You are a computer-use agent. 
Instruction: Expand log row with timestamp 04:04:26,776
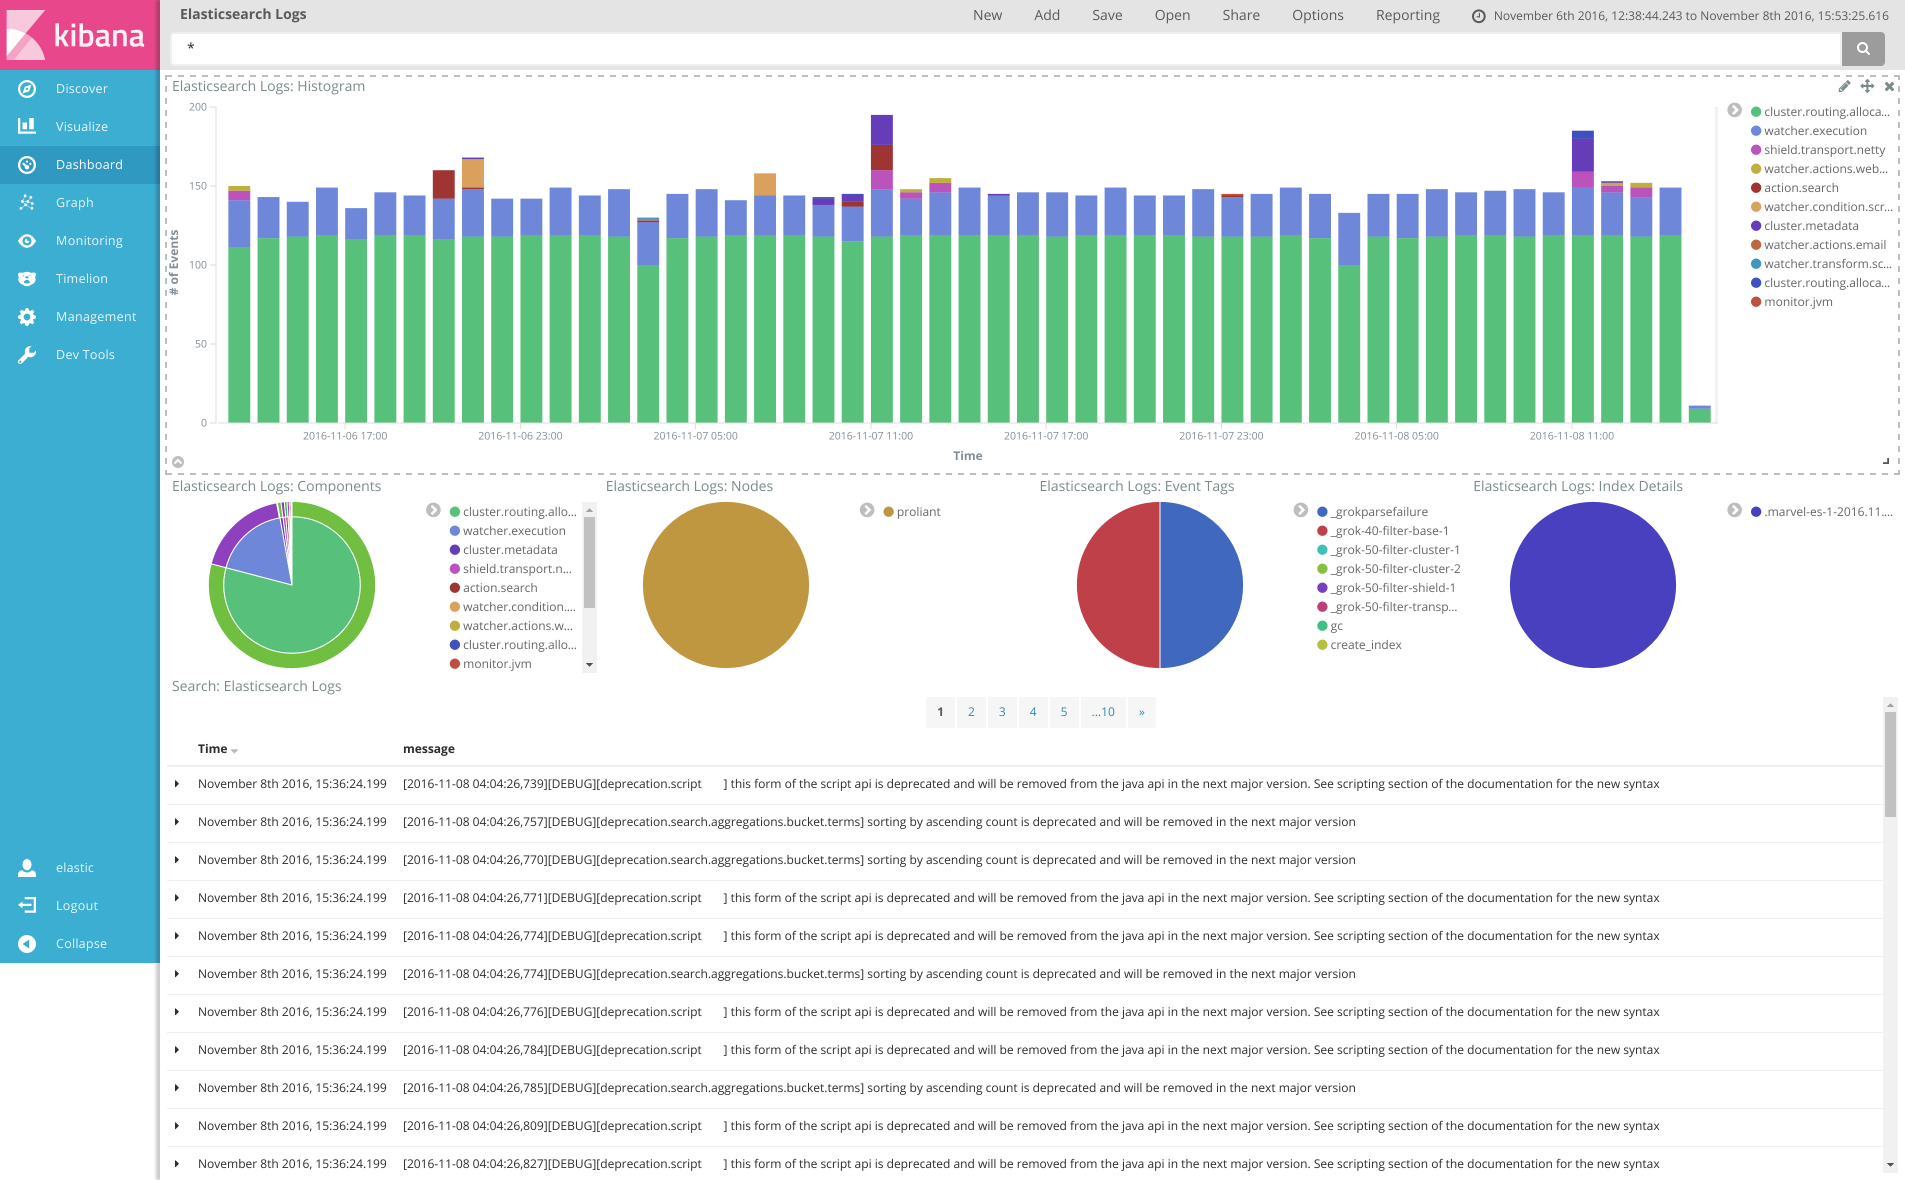177,1012
